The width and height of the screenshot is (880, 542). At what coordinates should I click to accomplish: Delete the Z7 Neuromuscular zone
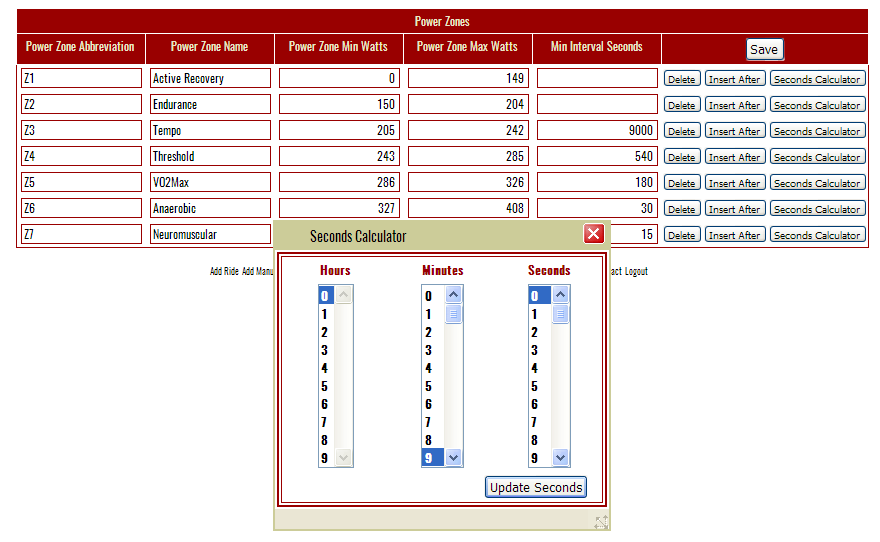(x=681, y=235)
